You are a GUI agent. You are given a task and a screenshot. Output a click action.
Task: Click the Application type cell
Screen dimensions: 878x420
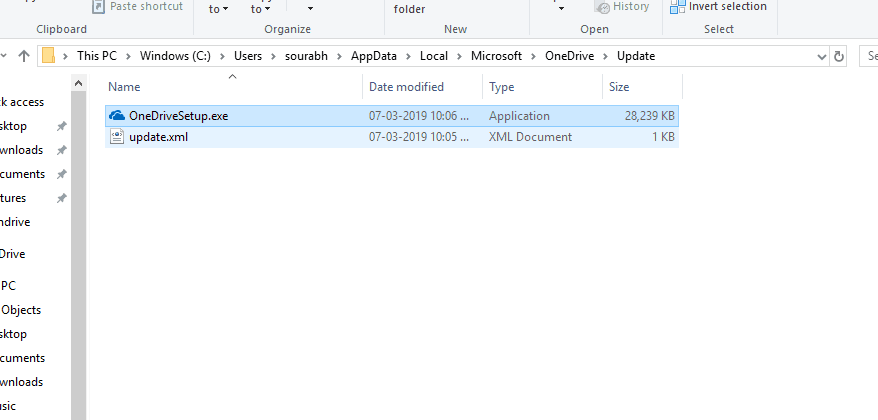pyautogui.click(x=519, y=116)
